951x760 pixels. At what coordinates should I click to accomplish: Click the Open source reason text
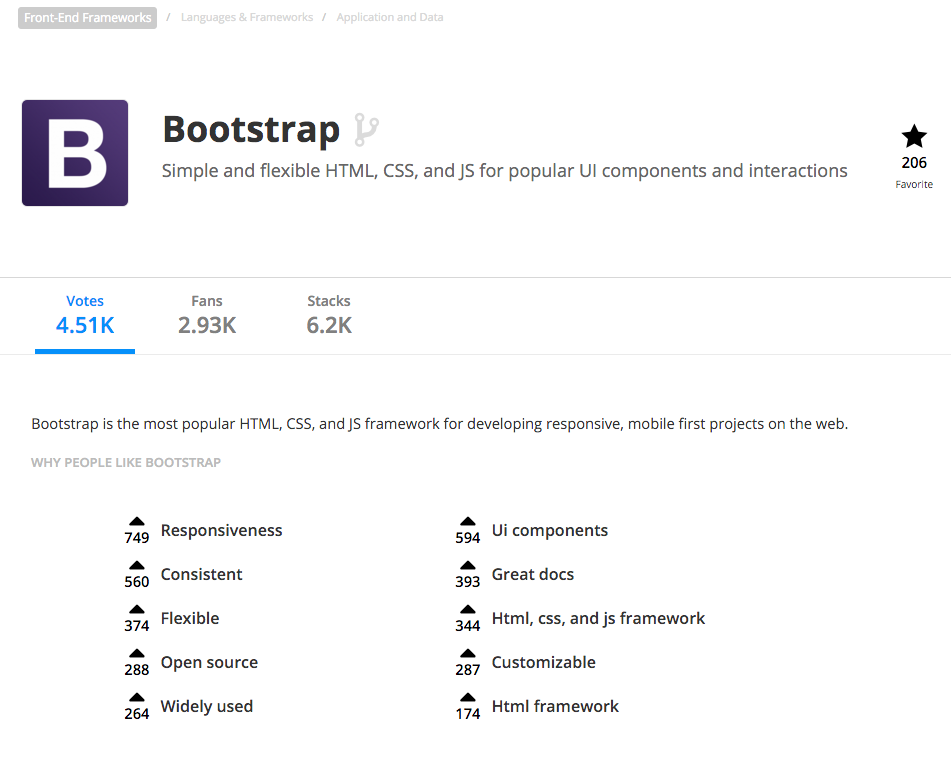tap(209, 662)
